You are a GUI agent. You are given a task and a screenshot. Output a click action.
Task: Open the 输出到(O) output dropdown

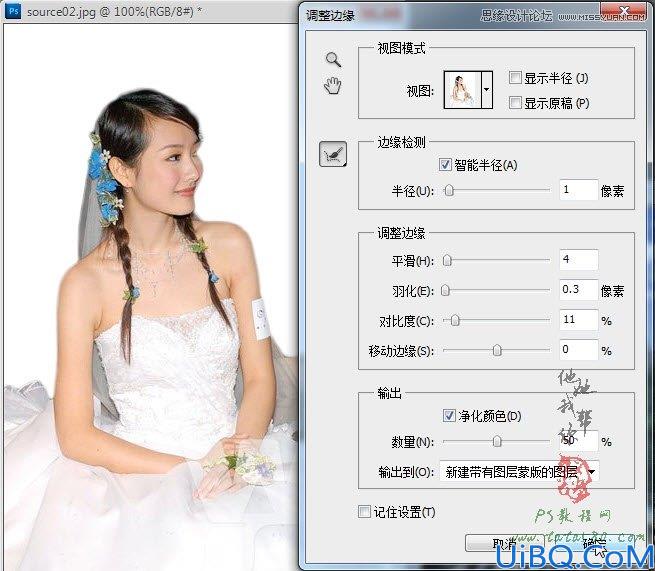pos(519,472)
